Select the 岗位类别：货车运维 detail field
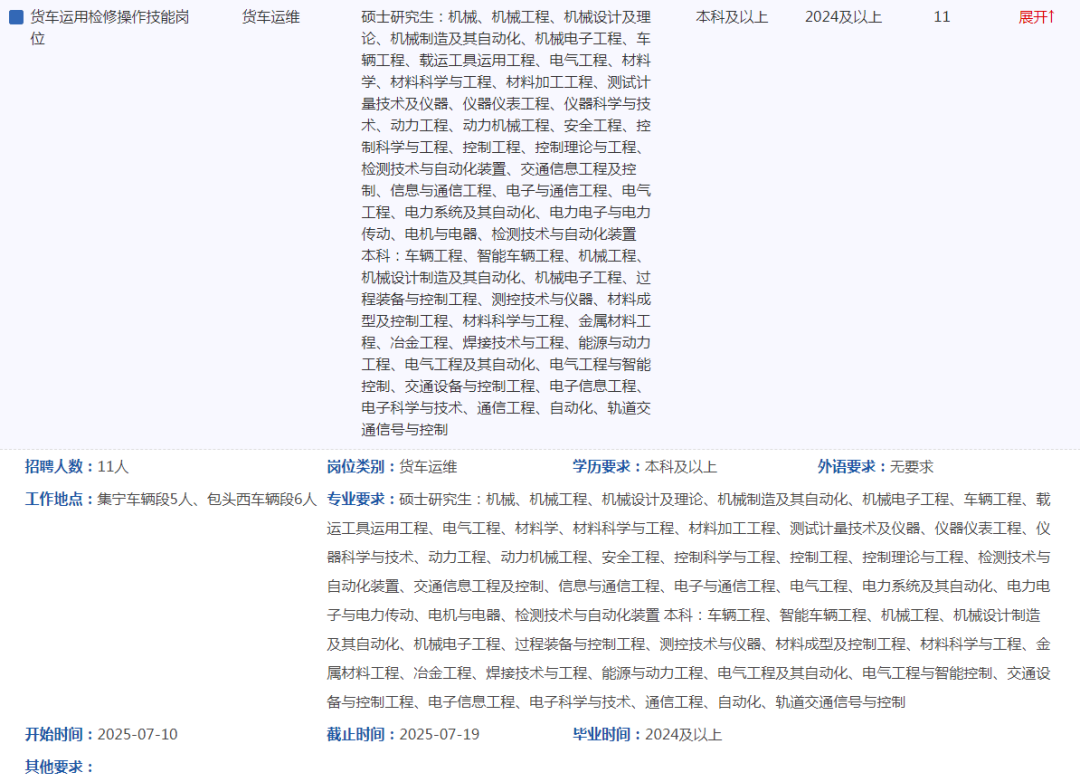Screen dimensions: 1080x782 [391, 466]
